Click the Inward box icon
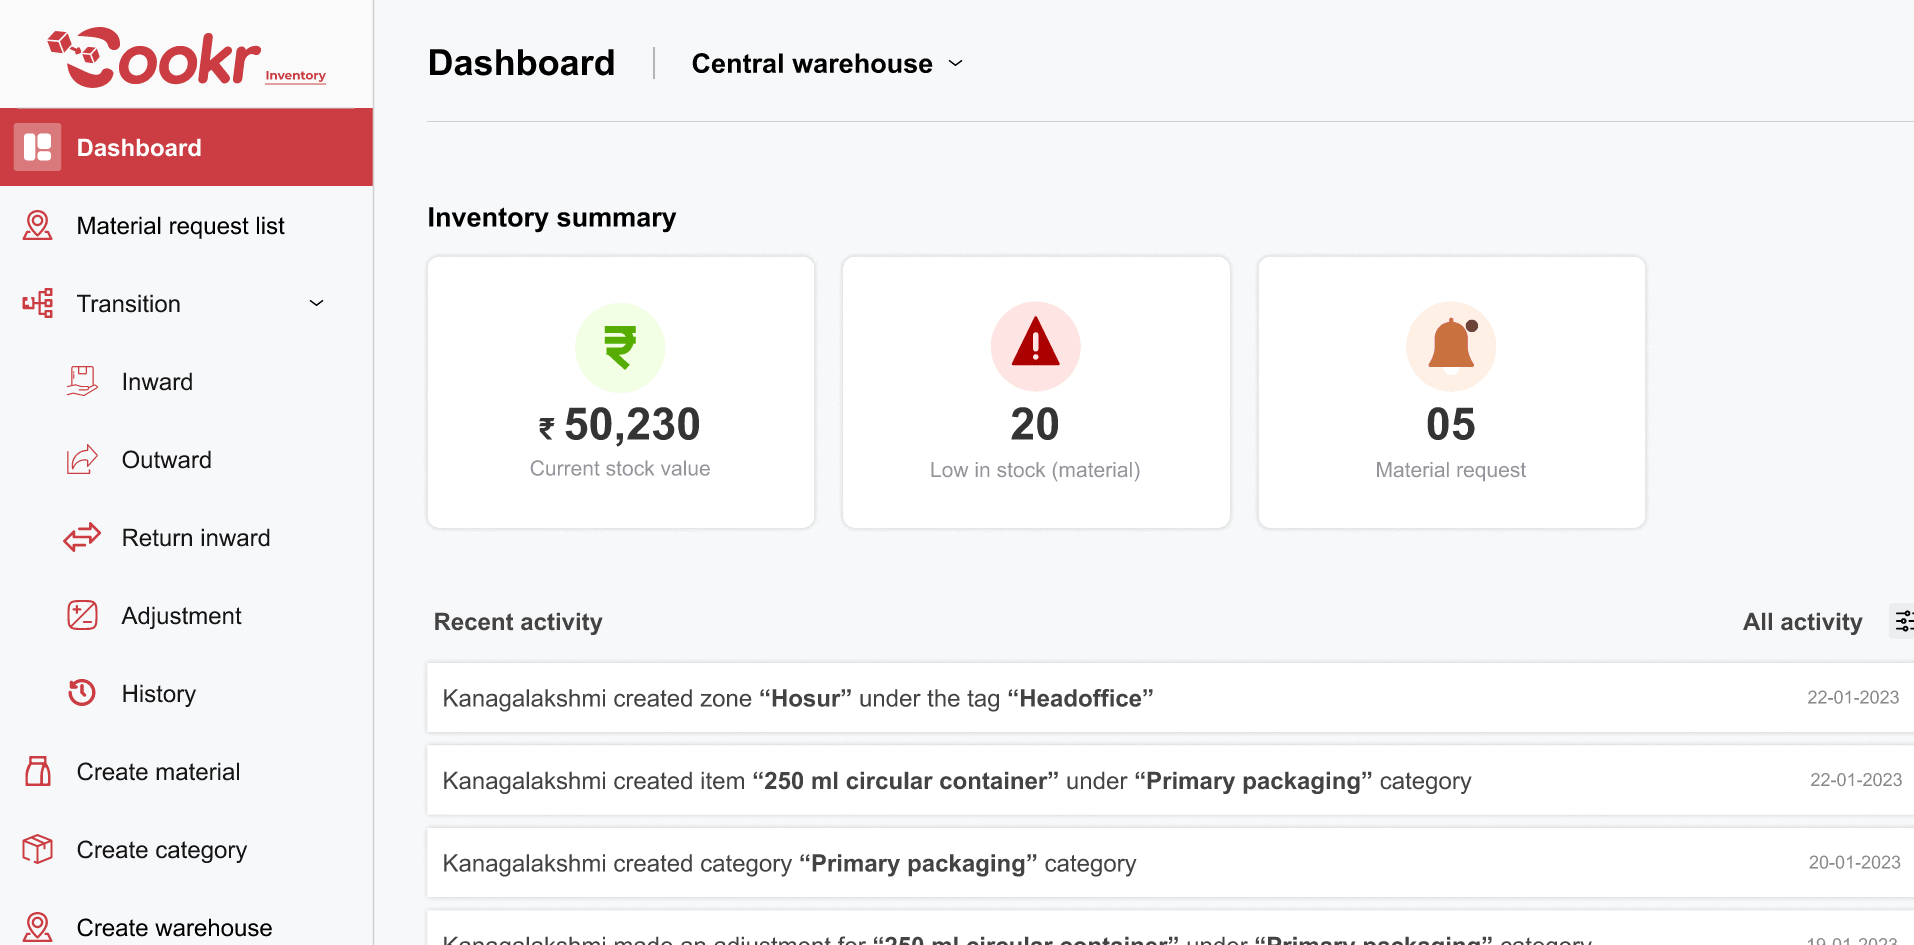1914x945 pixels. 82,381
